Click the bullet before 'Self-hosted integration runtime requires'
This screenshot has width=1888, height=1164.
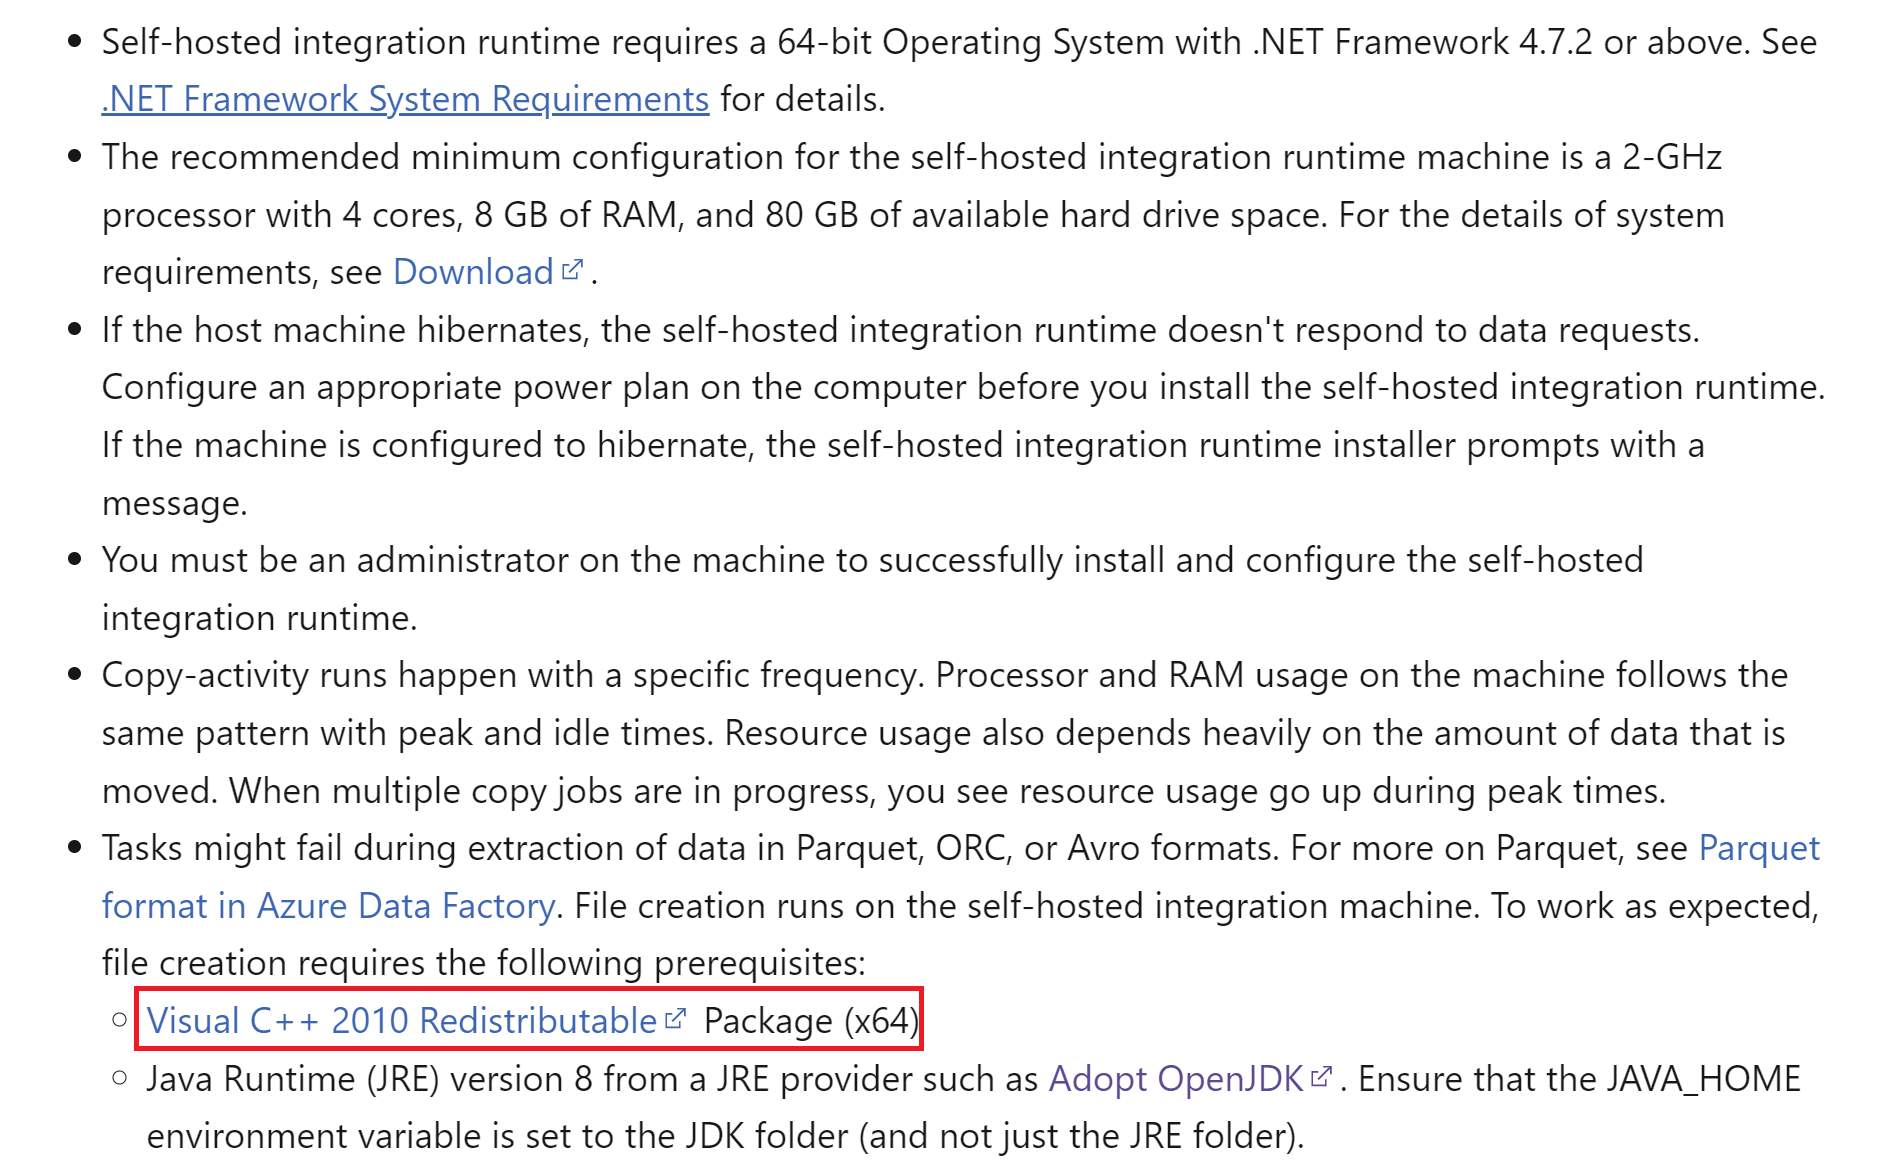pos(74,42)
